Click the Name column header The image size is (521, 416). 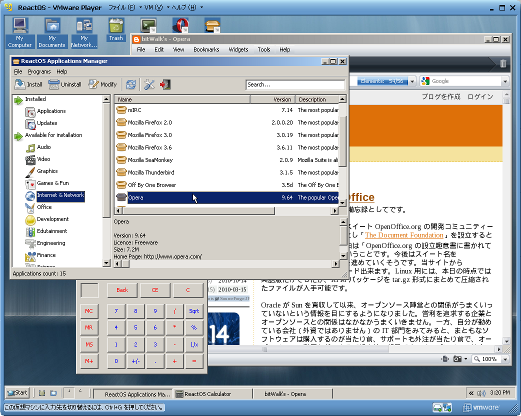(182, 99)
